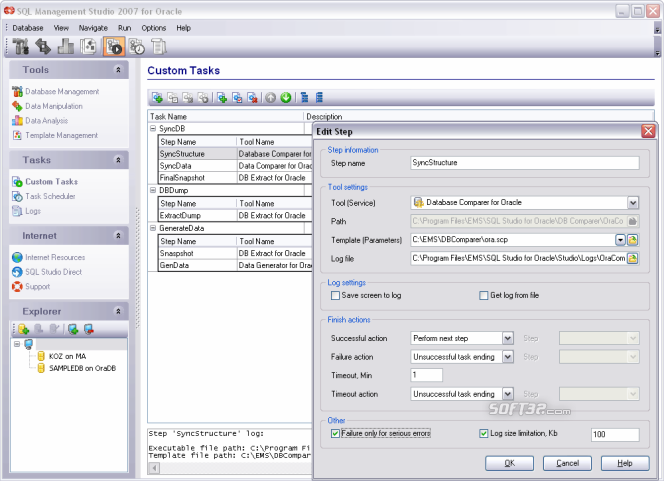Click the add database icon in Explorer toolbar

coord(23,329)
